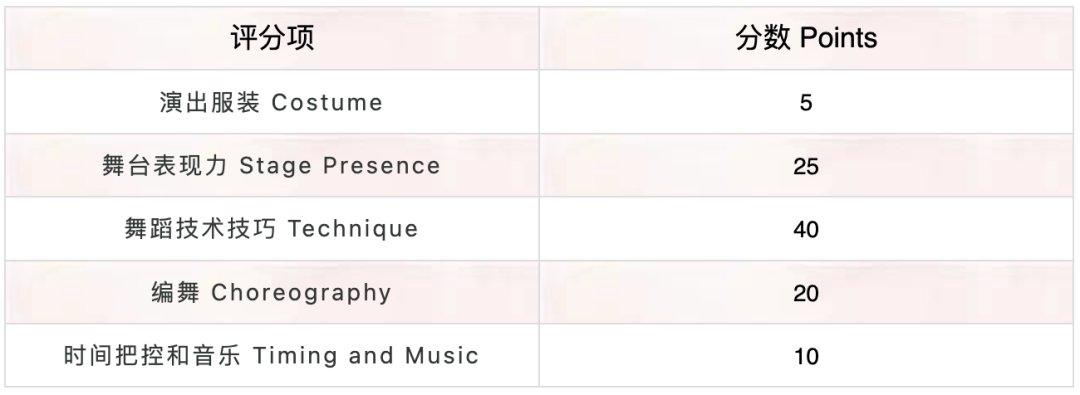Select the Technique score 40
1080x395 pixels.
pyautogui.click(x=806, y=230)
